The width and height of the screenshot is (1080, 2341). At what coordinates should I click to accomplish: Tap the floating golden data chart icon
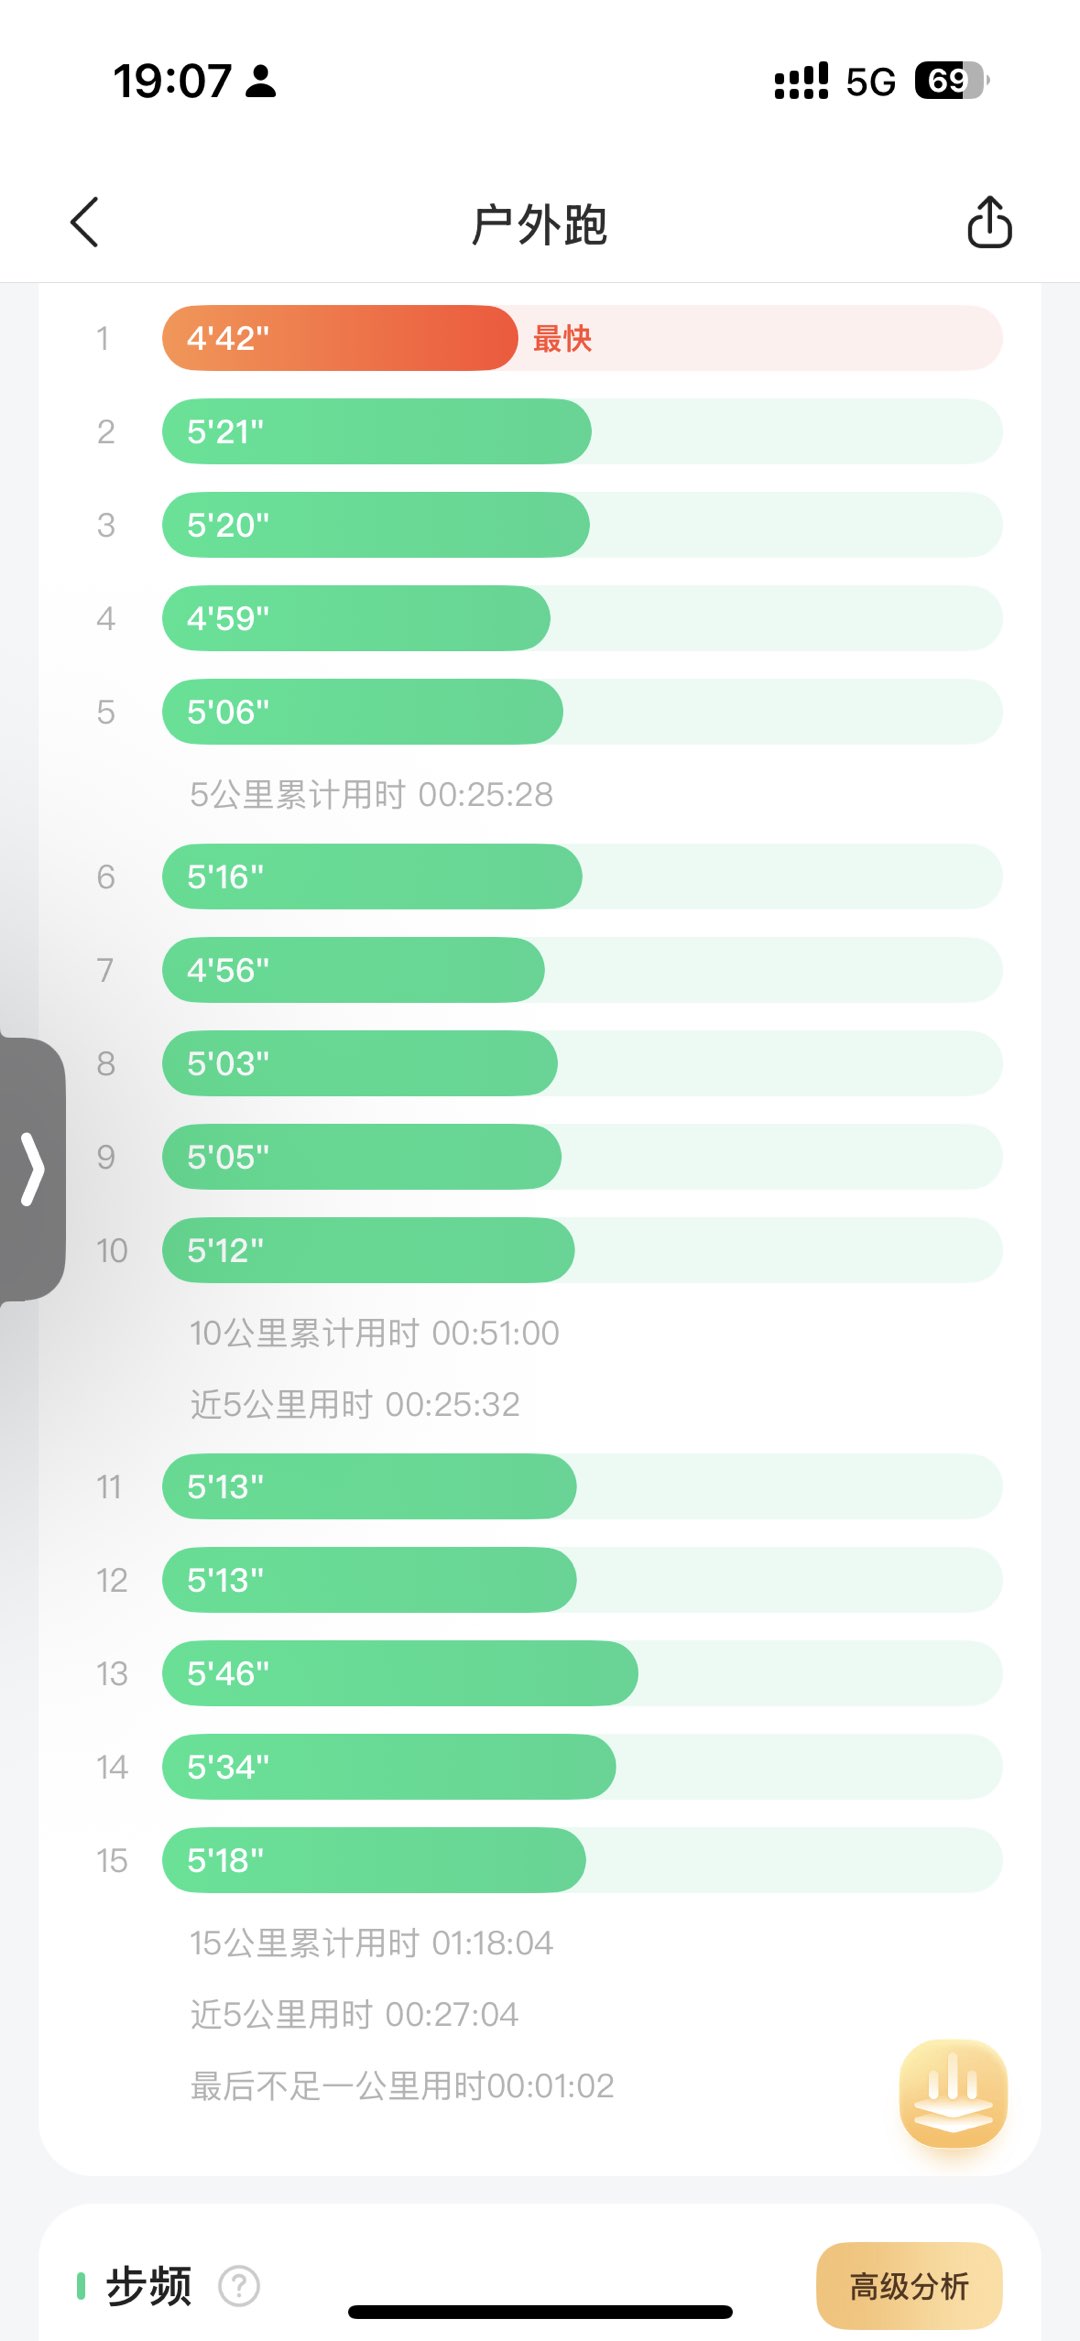click(x=953, y=2093)
